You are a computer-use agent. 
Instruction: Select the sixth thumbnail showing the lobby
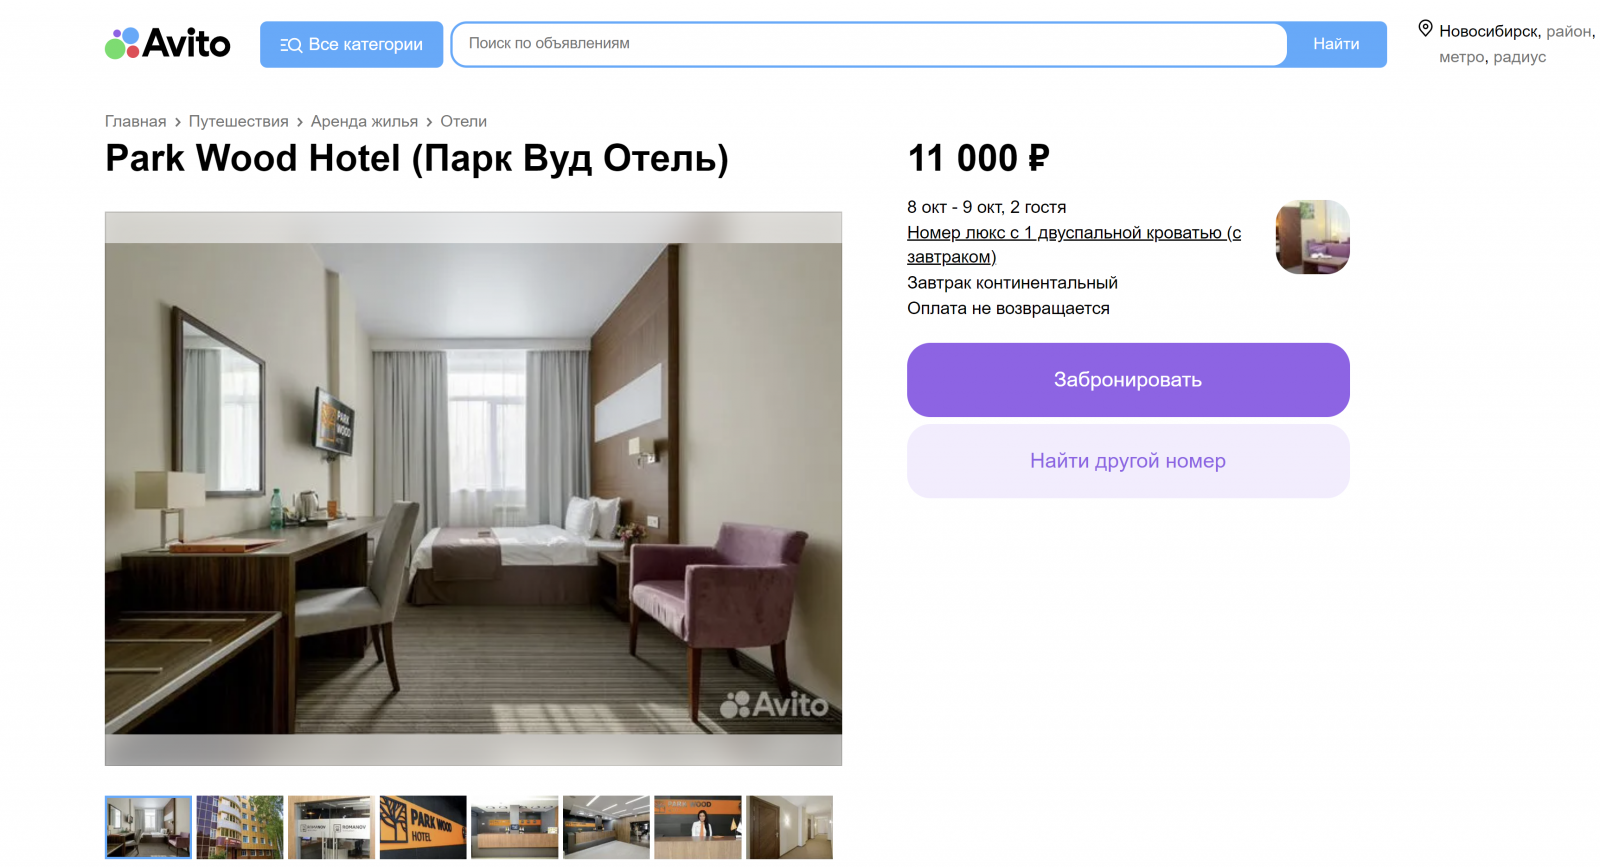pos(606,827)
